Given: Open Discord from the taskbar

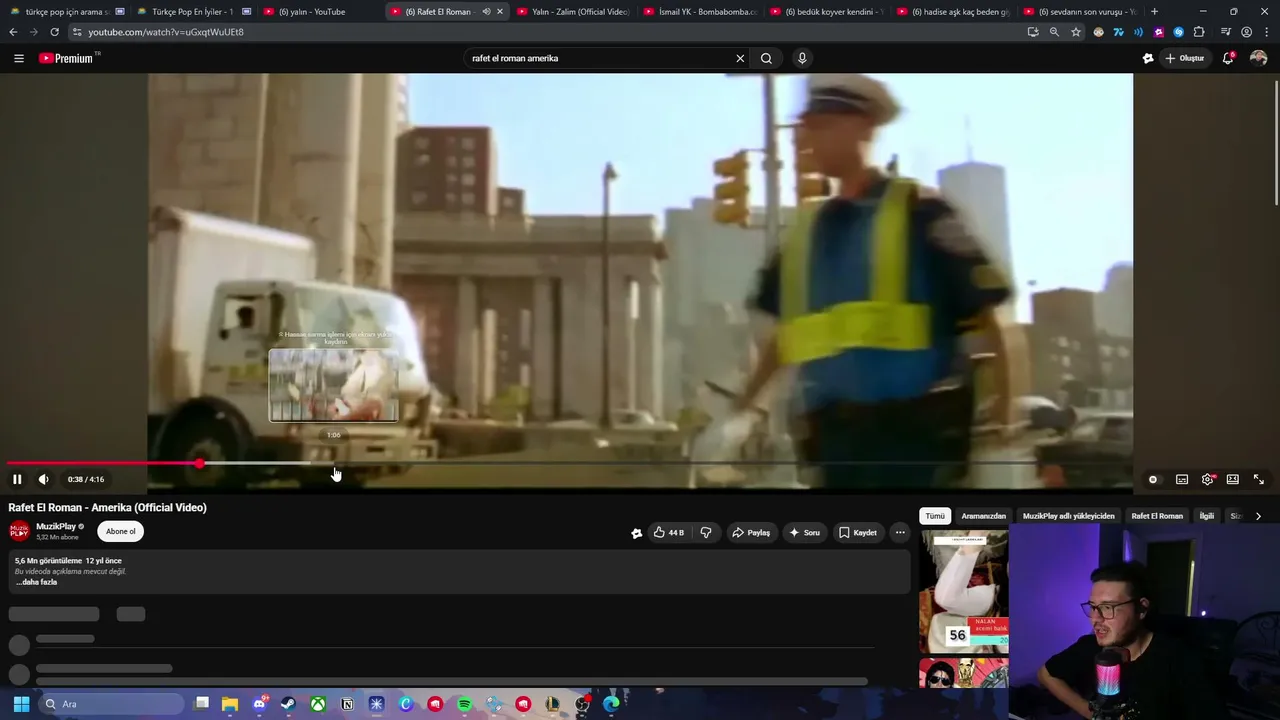Looking at the screenshot, I should (x=260, y=704).
